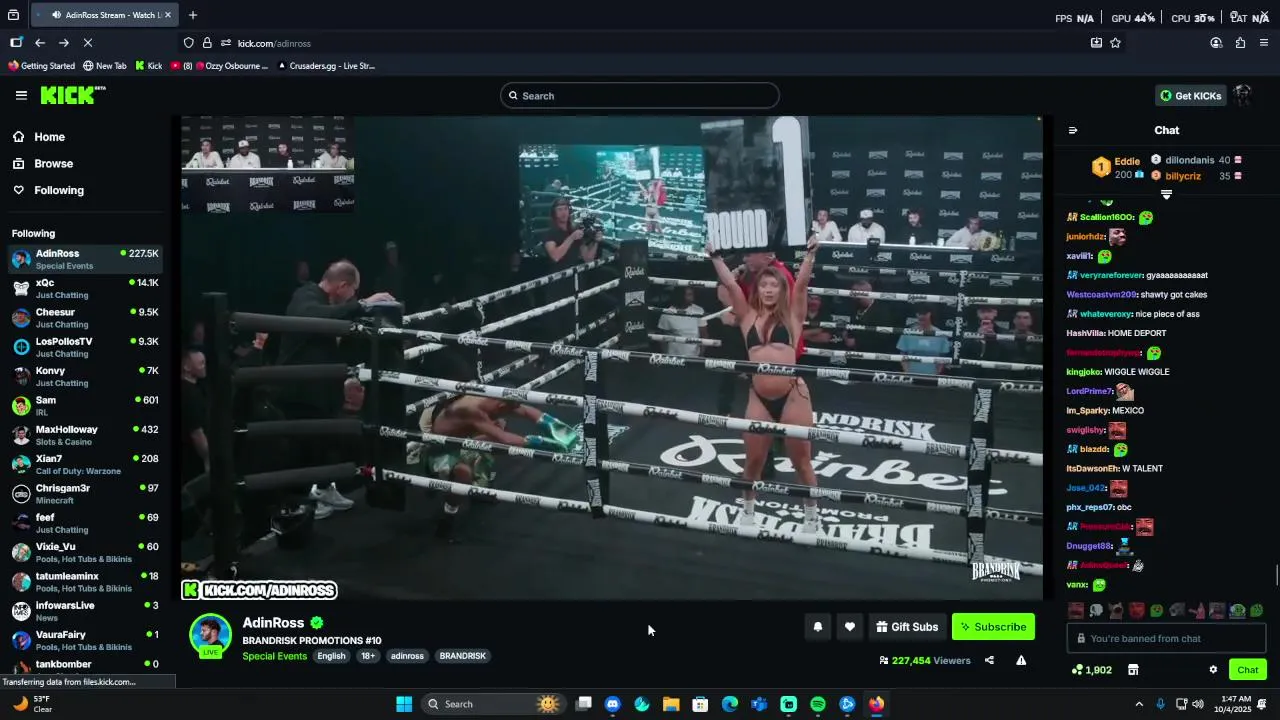1280x720 pixels.
Task: Click the share stream icon
Action: tap(989, 660)
